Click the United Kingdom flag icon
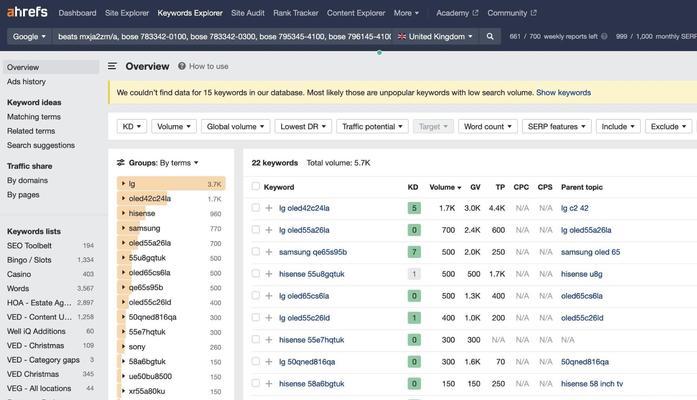The width and height of the screenshot is (697, 400). click(402, 36)
